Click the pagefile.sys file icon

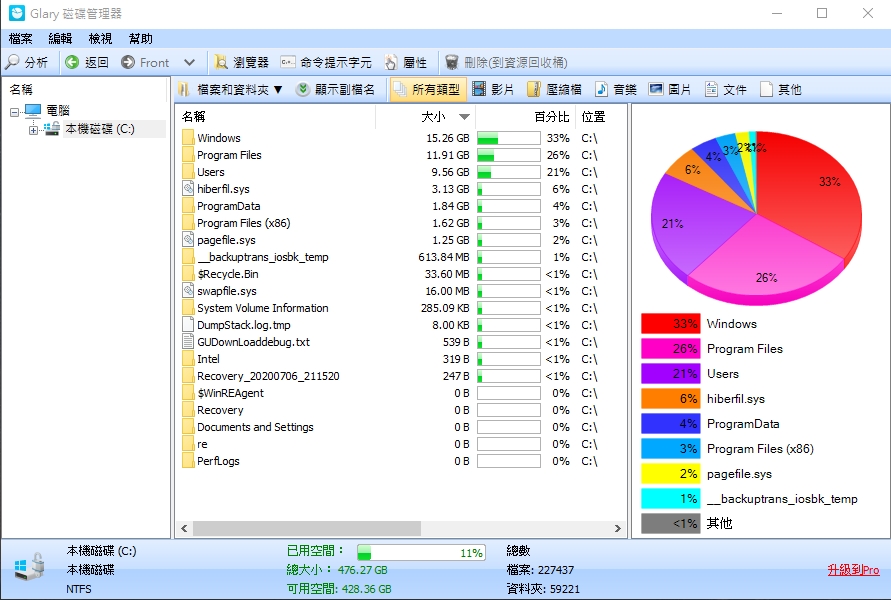[x=188, y=240]
